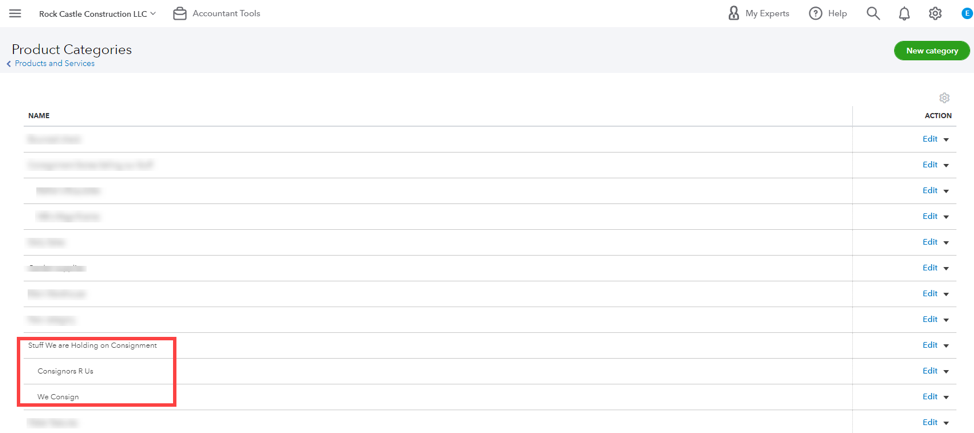Edit Stuff We are Holding on Consignment

click(x=930, y=345)
